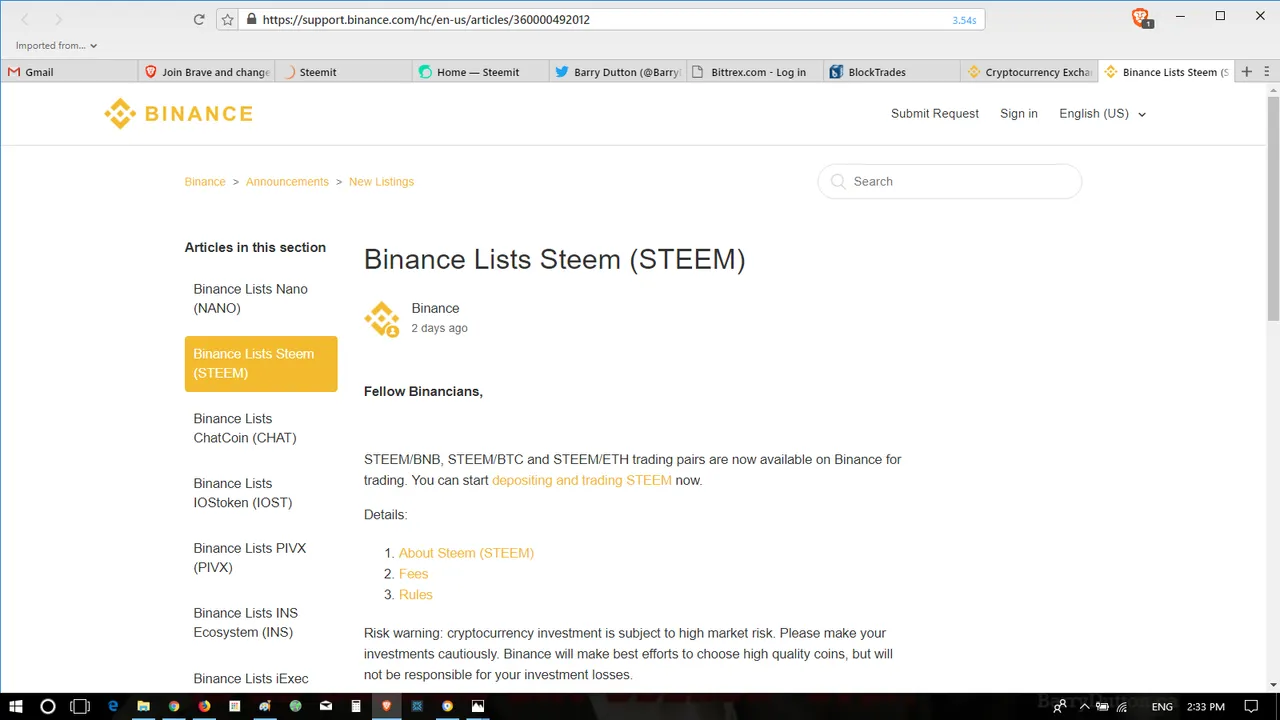This screenshot has height=720, width=1280.
Task: Open the Photos app on the taskbar
Action: [478, 706]
